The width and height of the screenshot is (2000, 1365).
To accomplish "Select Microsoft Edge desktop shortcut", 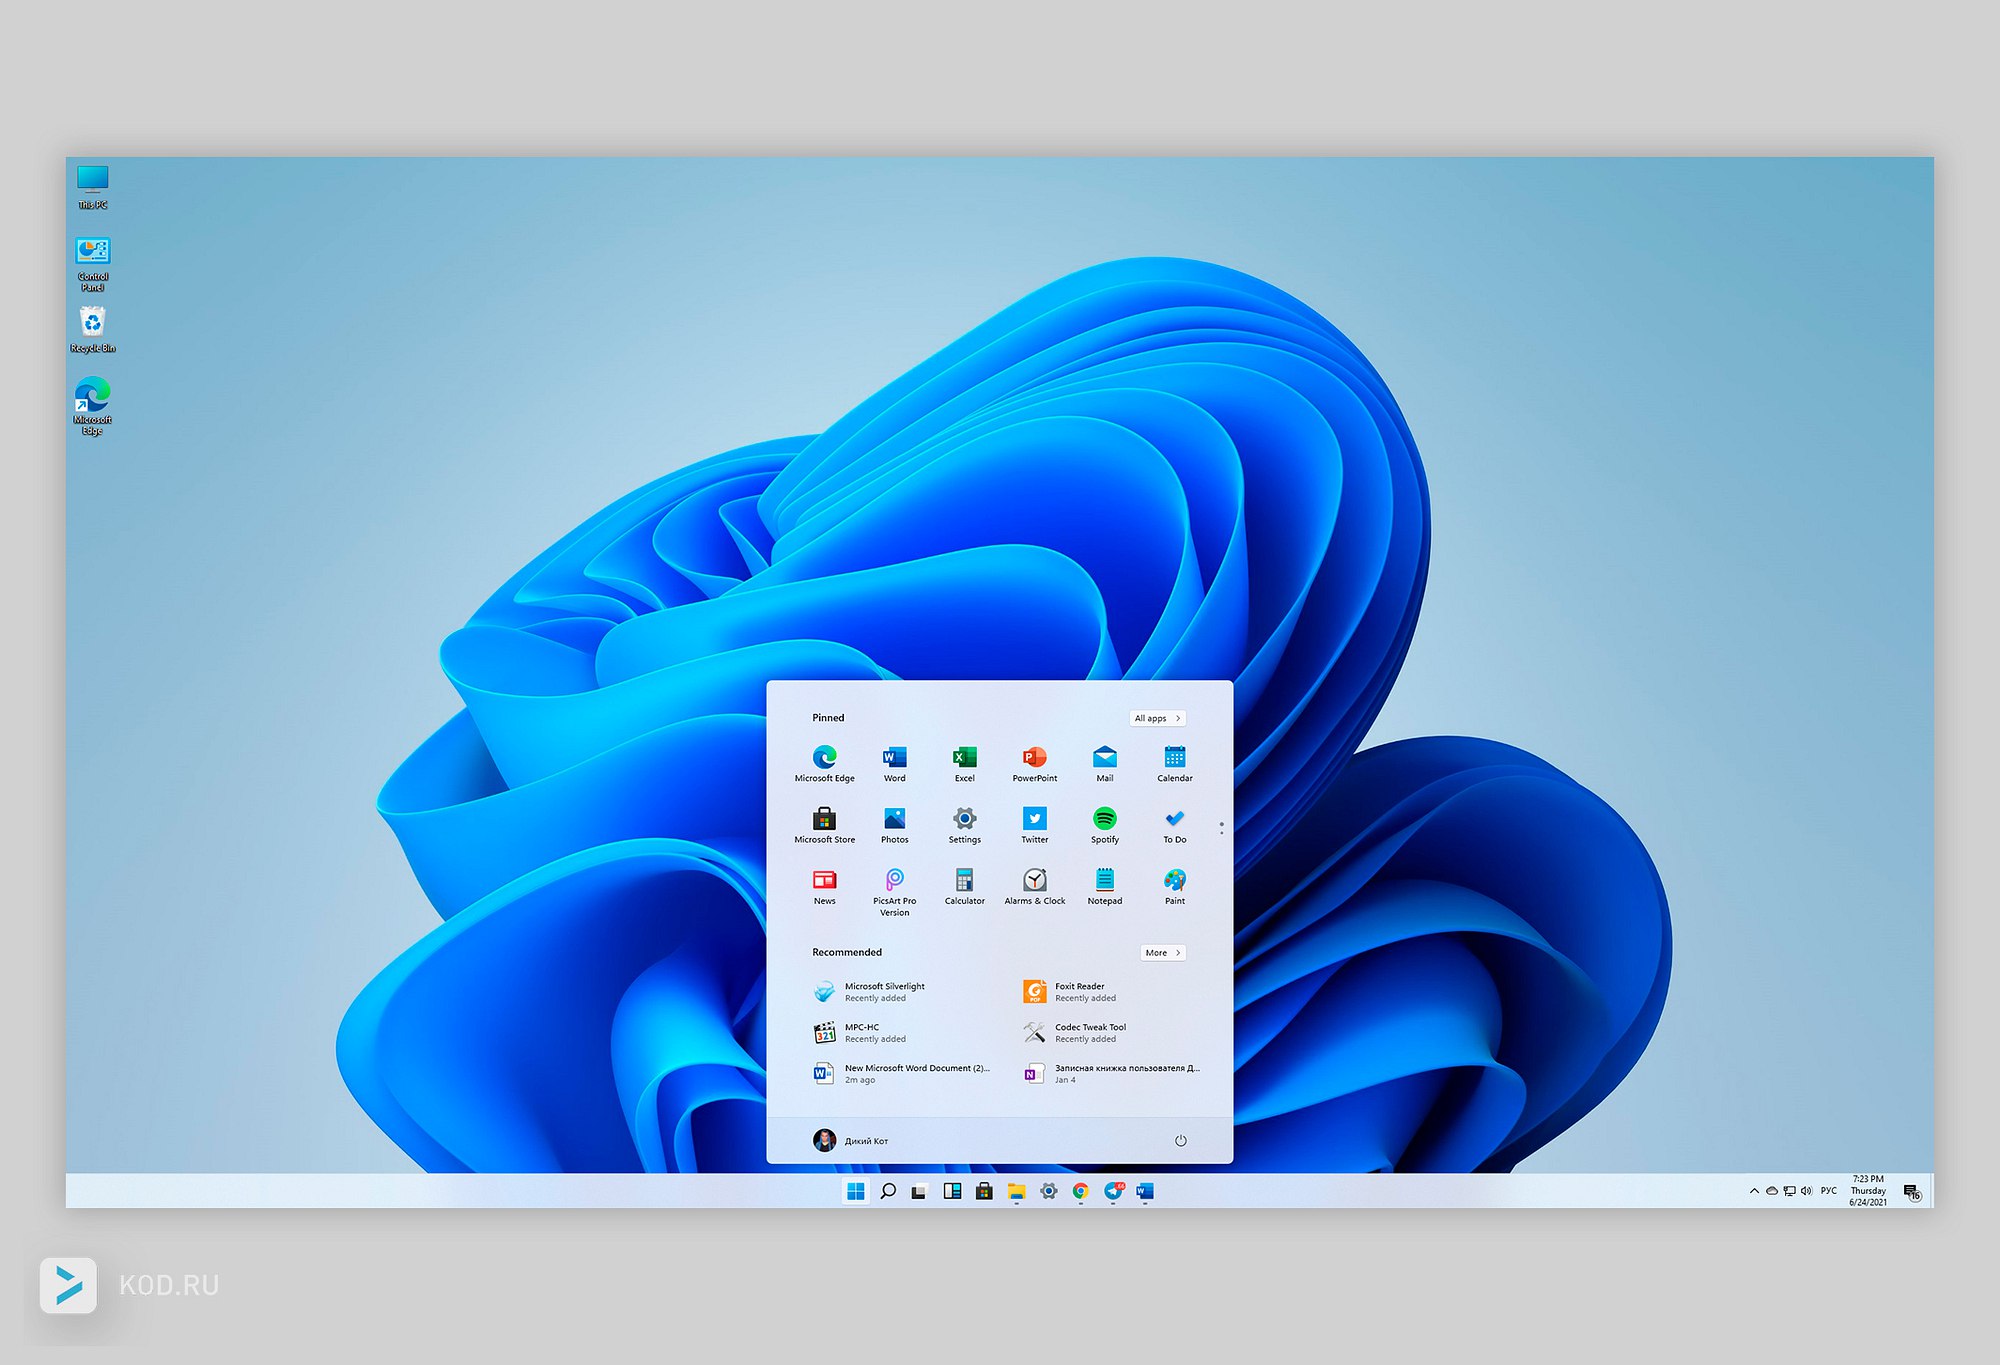I will click(92, 406).
